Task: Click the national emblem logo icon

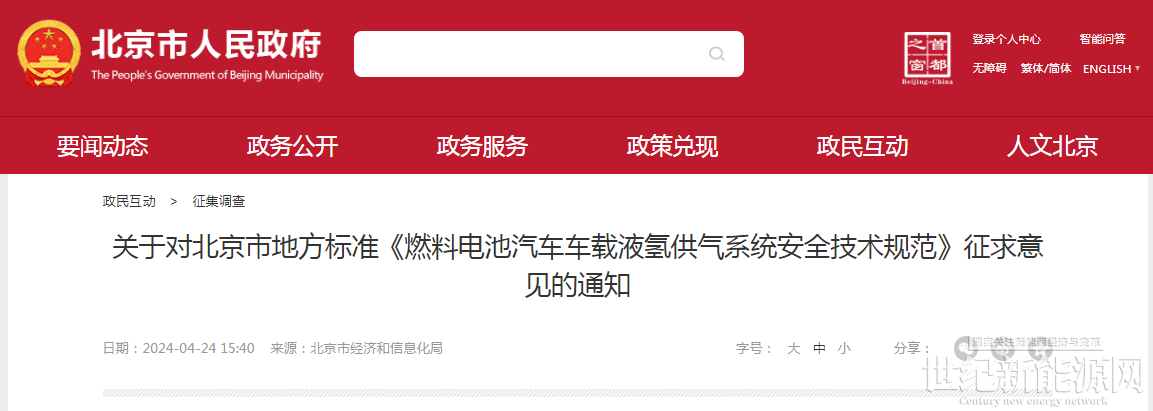Action: point(49,54)
